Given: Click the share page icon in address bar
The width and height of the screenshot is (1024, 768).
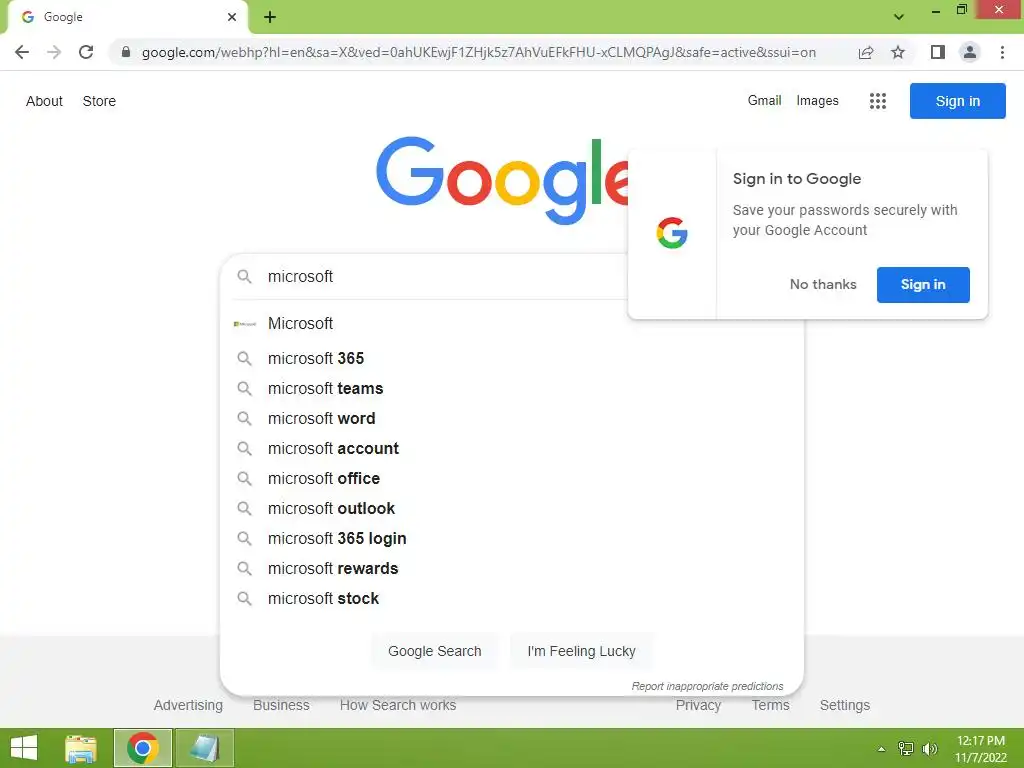Looking at the screenshot, I should tap(866, 52).
